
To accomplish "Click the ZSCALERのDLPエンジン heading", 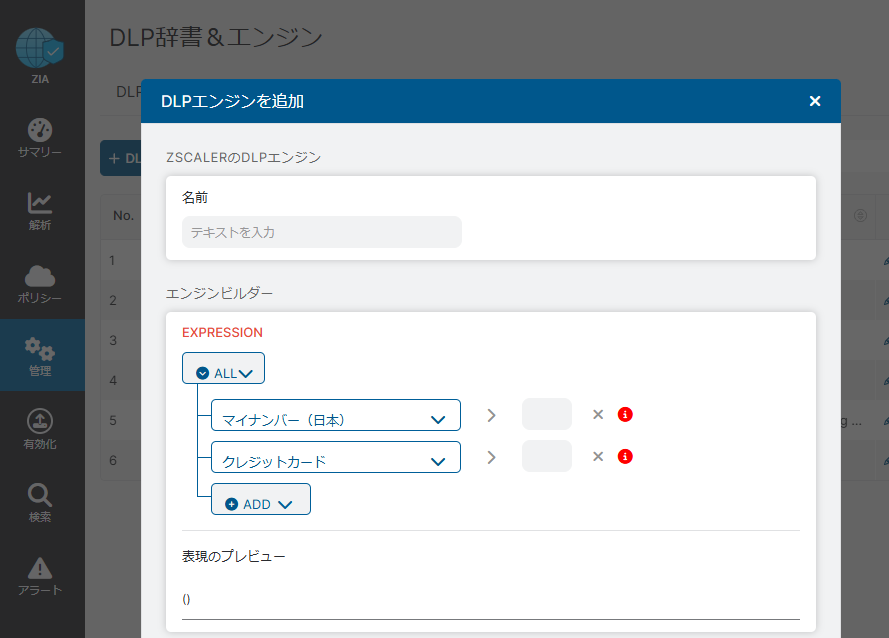I will [243, 158].
